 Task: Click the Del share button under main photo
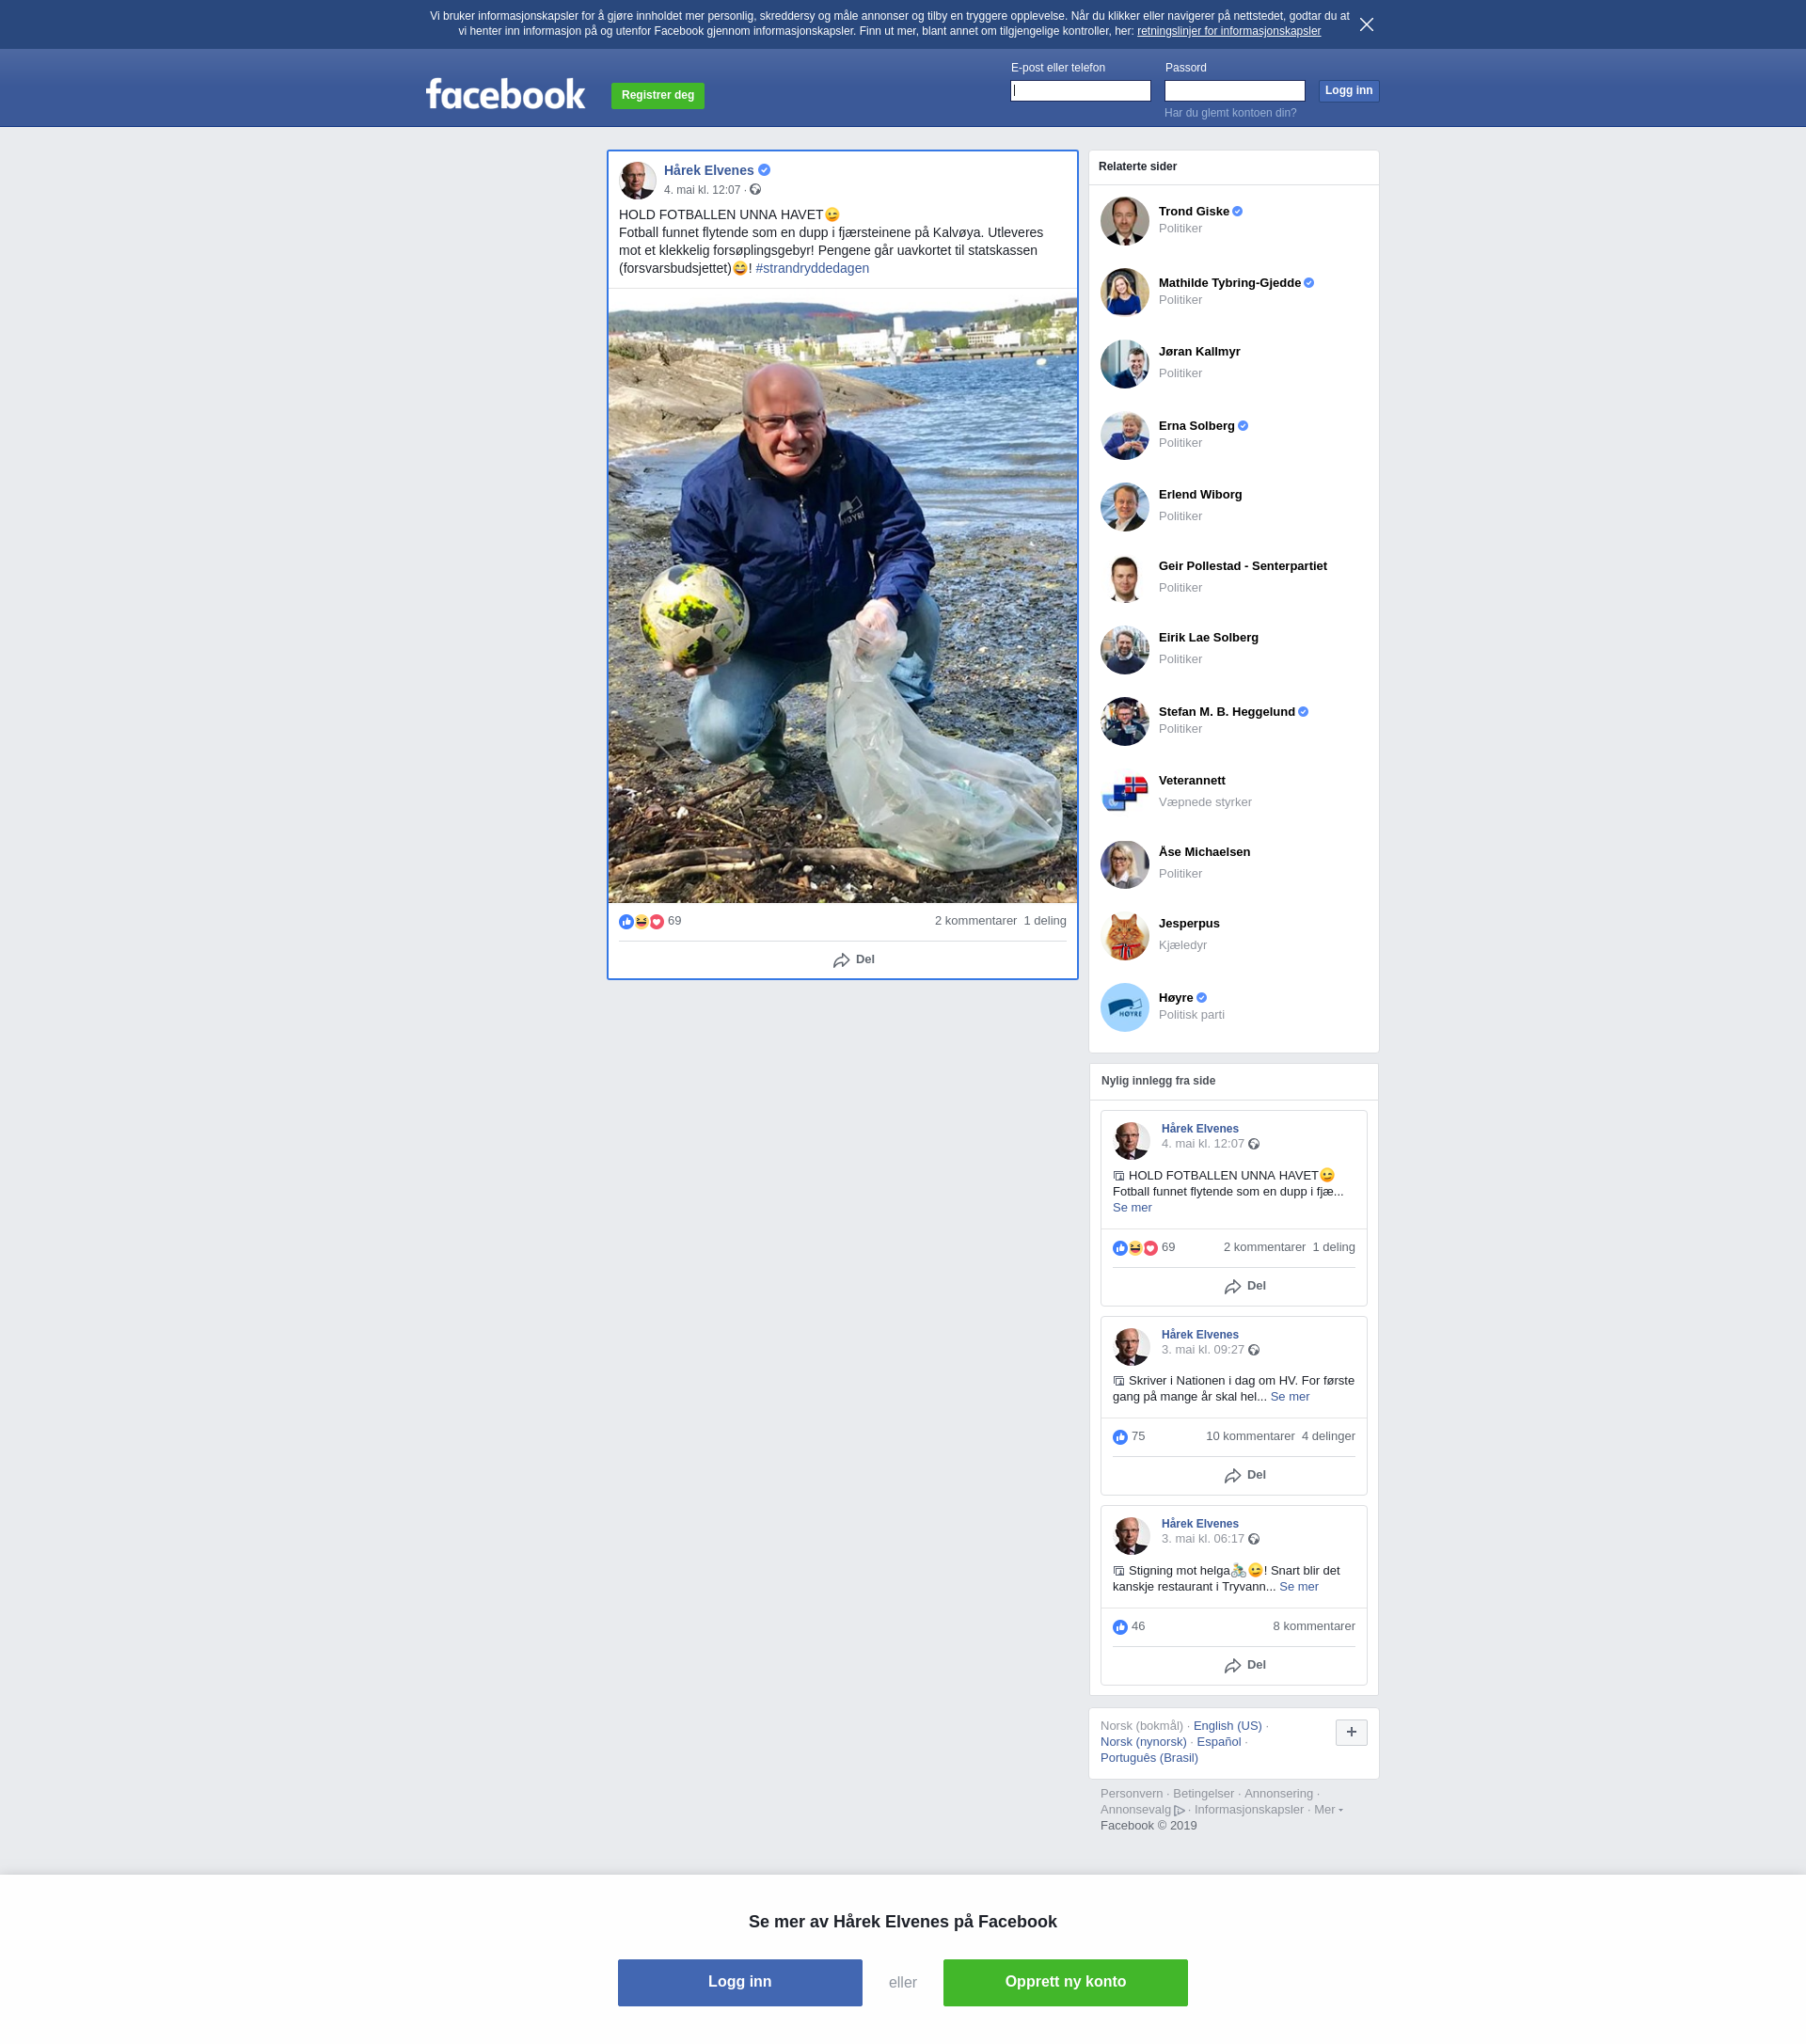click(x=853, y=960)
